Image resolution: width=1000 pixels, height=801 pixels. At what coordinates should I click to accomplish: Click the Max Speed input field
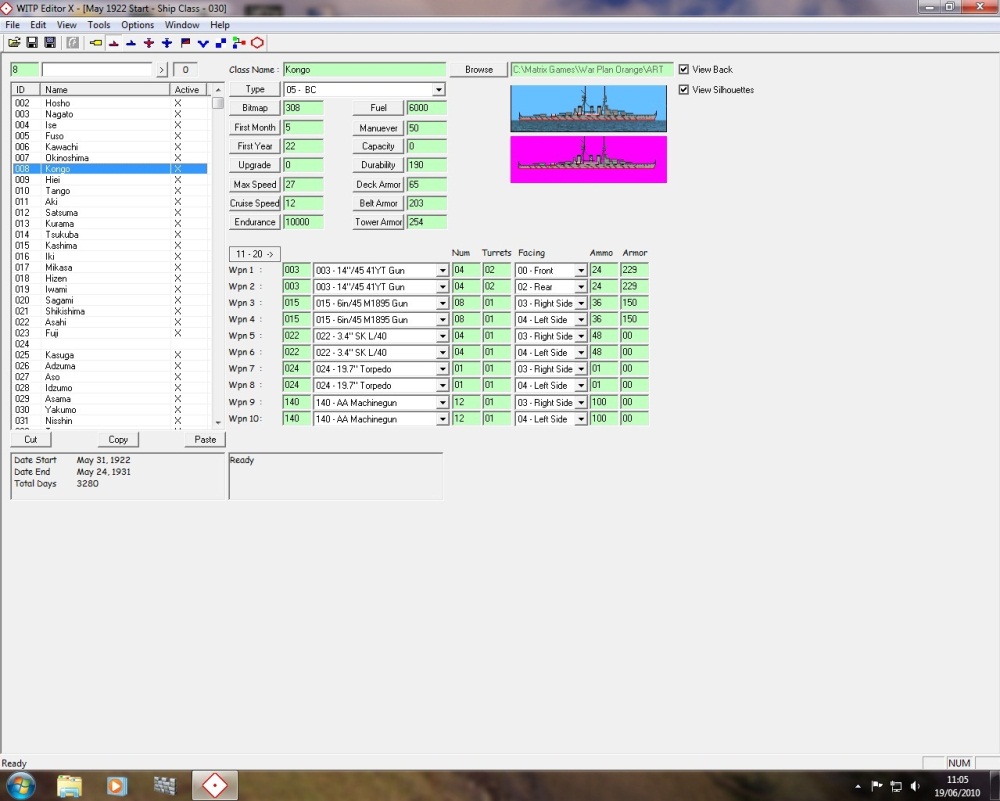click(303, 184)
